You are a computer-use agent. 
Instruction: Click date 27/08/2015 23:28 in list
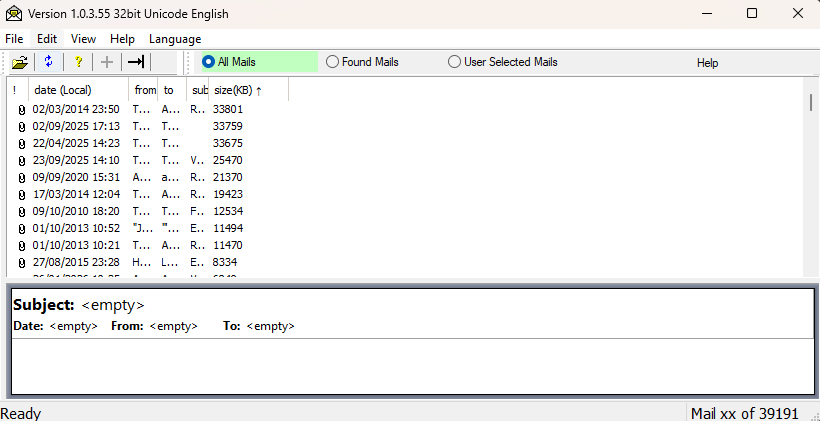click(x=76, y=262)
